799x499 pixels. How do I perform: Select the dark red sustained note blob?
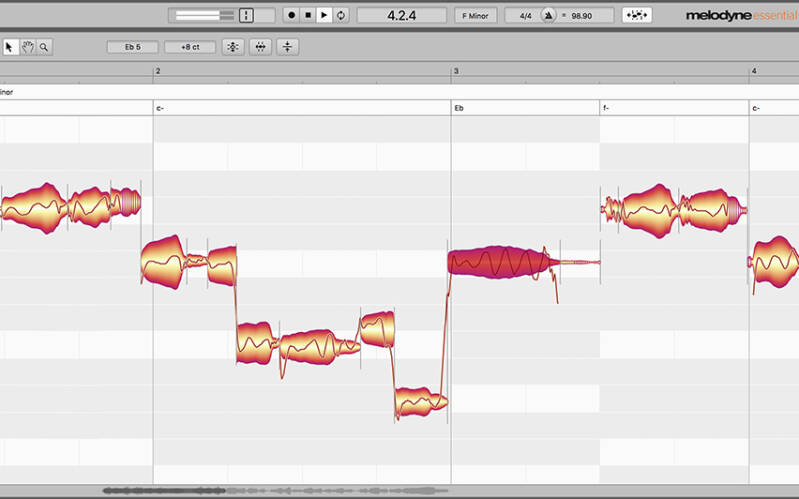pos(499,262)
